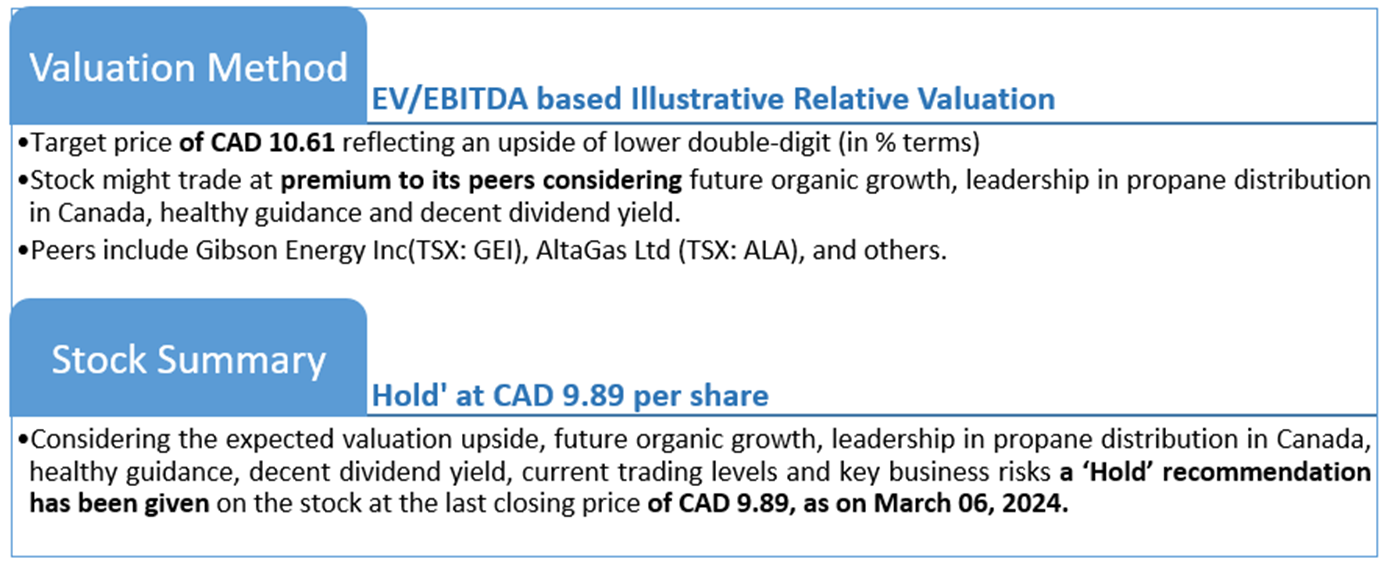This screenshot has height=573, width=1389.
Task: Click the bold "of CAD 10.61" target price
Action: coord(261,143)
